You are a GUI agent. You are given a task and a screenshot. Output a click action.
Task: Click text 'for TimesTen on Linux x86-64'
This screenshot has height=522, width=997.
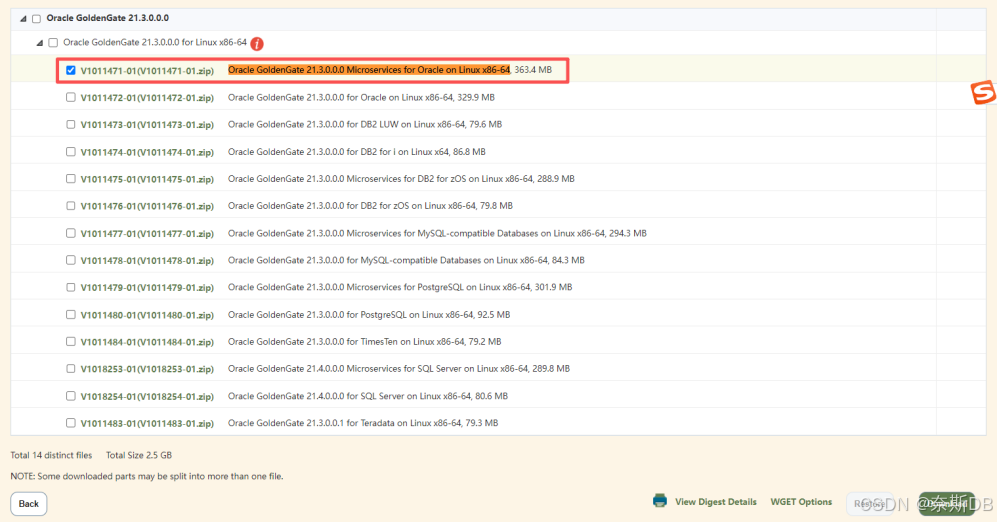point(406,341)
